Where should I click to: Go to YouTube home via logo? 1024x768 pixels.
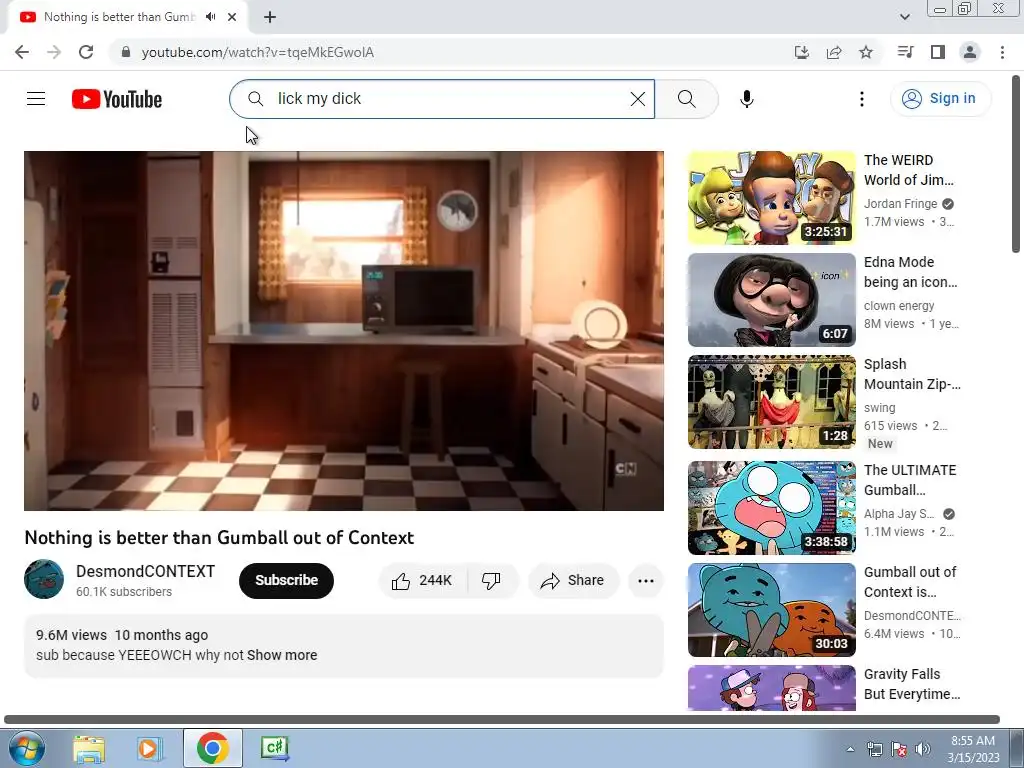pos(117,99)
